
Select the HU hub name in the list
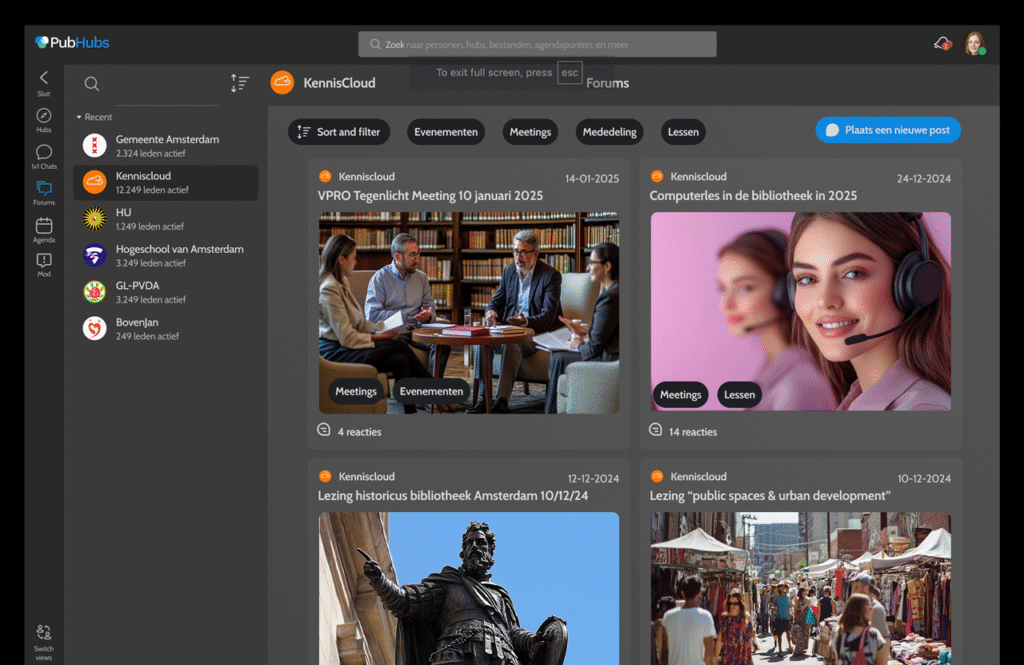point(123,212)
